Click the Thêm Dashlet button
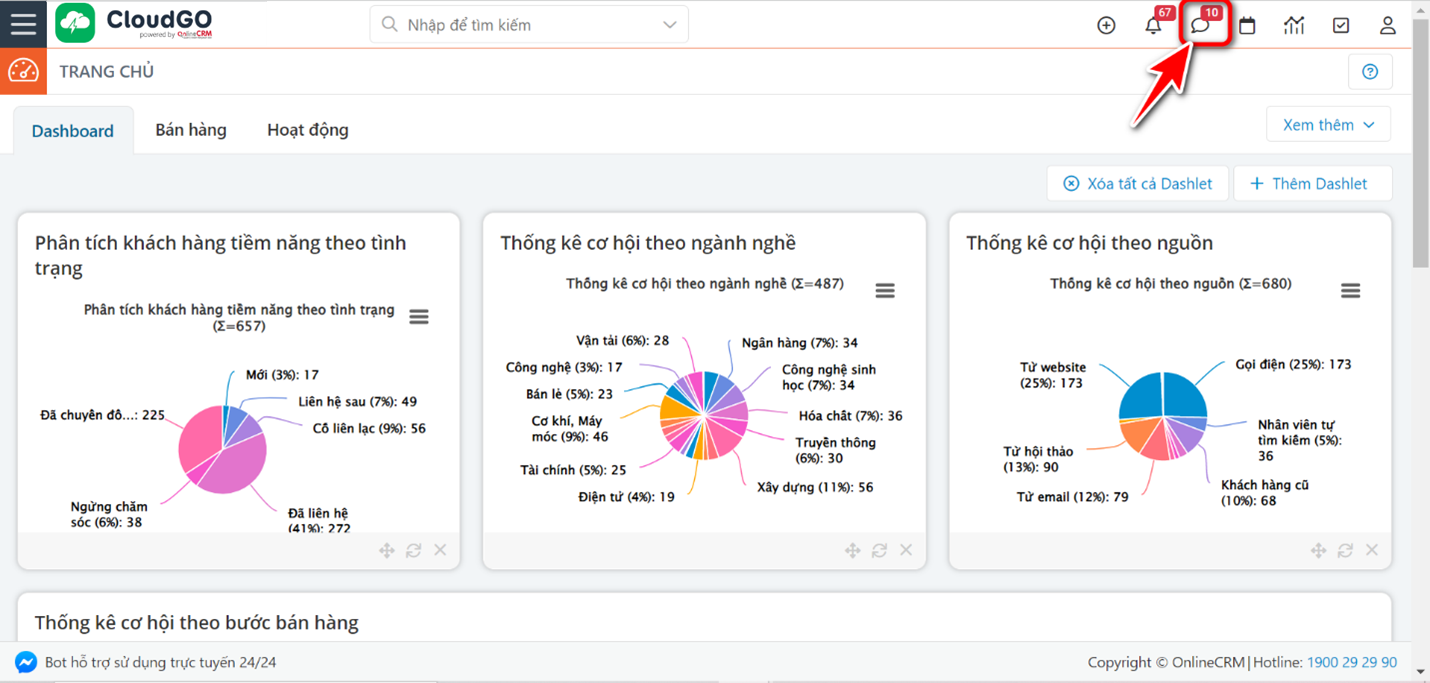 [1313, 184]
